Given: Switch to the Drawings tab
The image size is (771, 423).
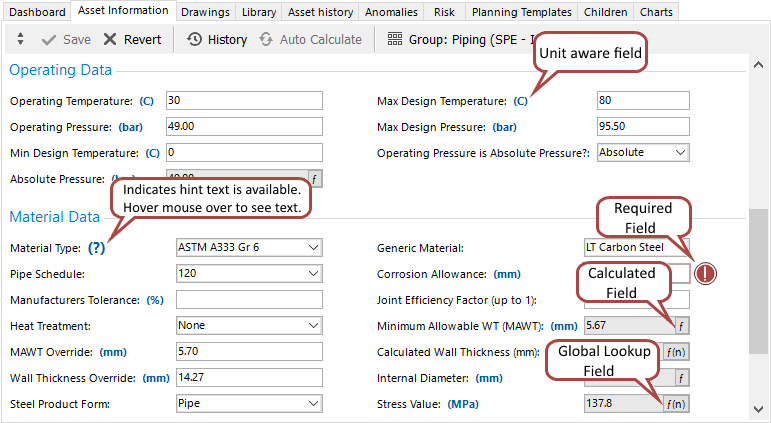Looking at the screenshot, I should pos(206,12).
